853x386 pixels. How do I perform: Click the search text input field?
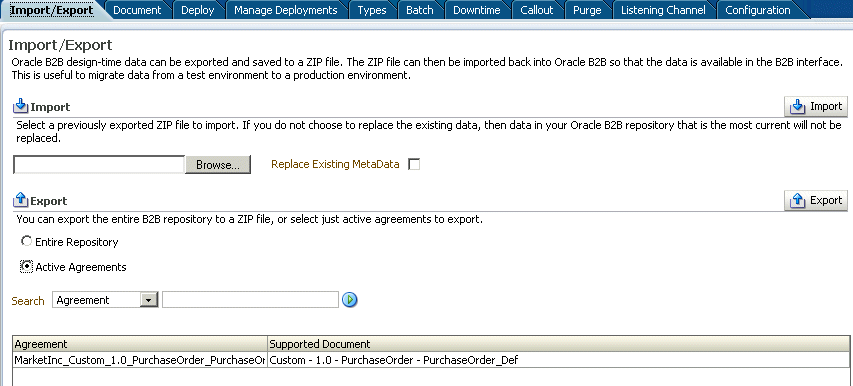coord(250,300)
